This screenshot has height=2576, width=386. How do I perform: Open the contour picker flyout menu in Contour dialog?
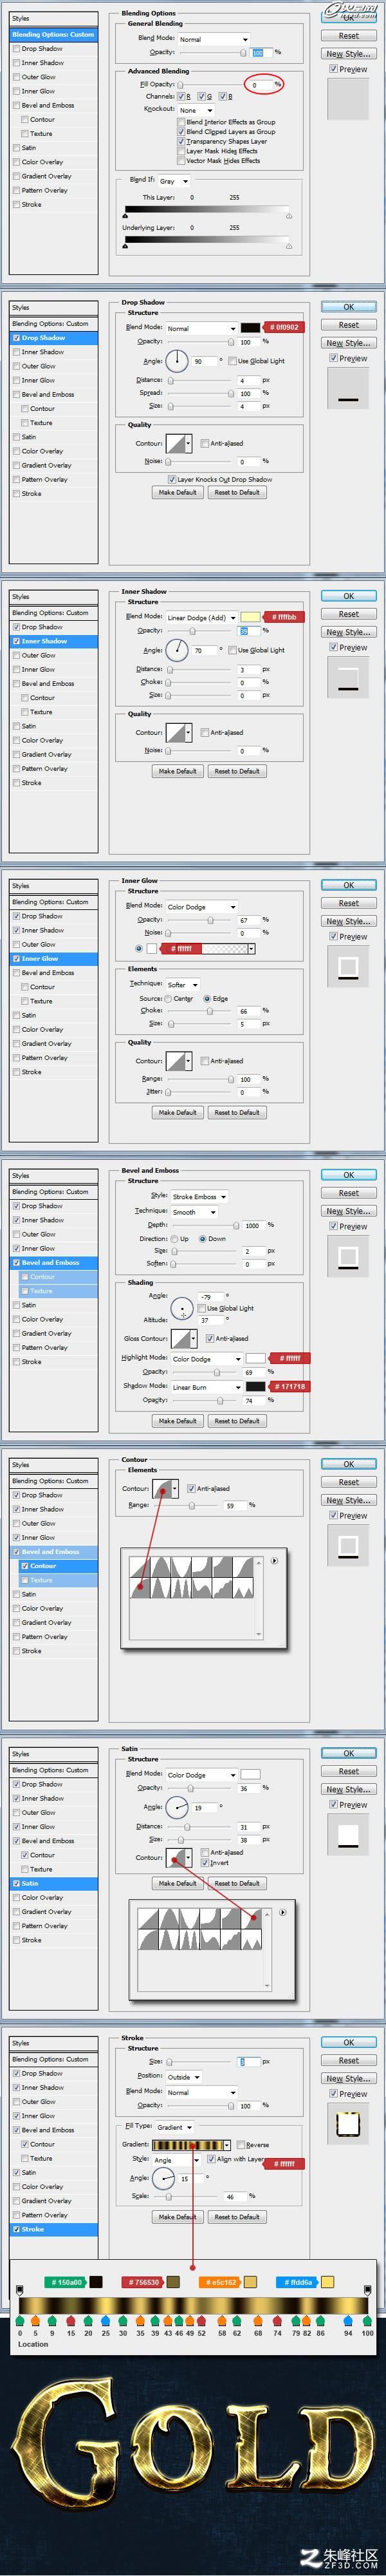click(274, 1560)
